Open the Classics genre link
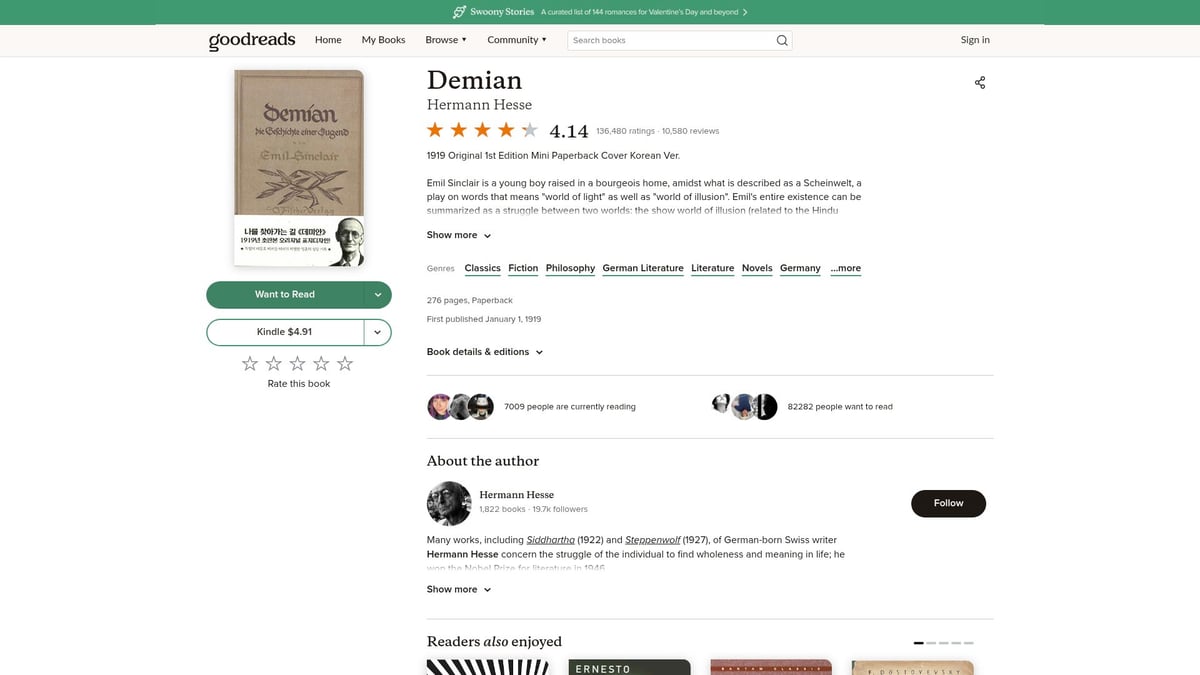Image resolution: width=1200 pixels, height=675 pixels. point(483,268)
